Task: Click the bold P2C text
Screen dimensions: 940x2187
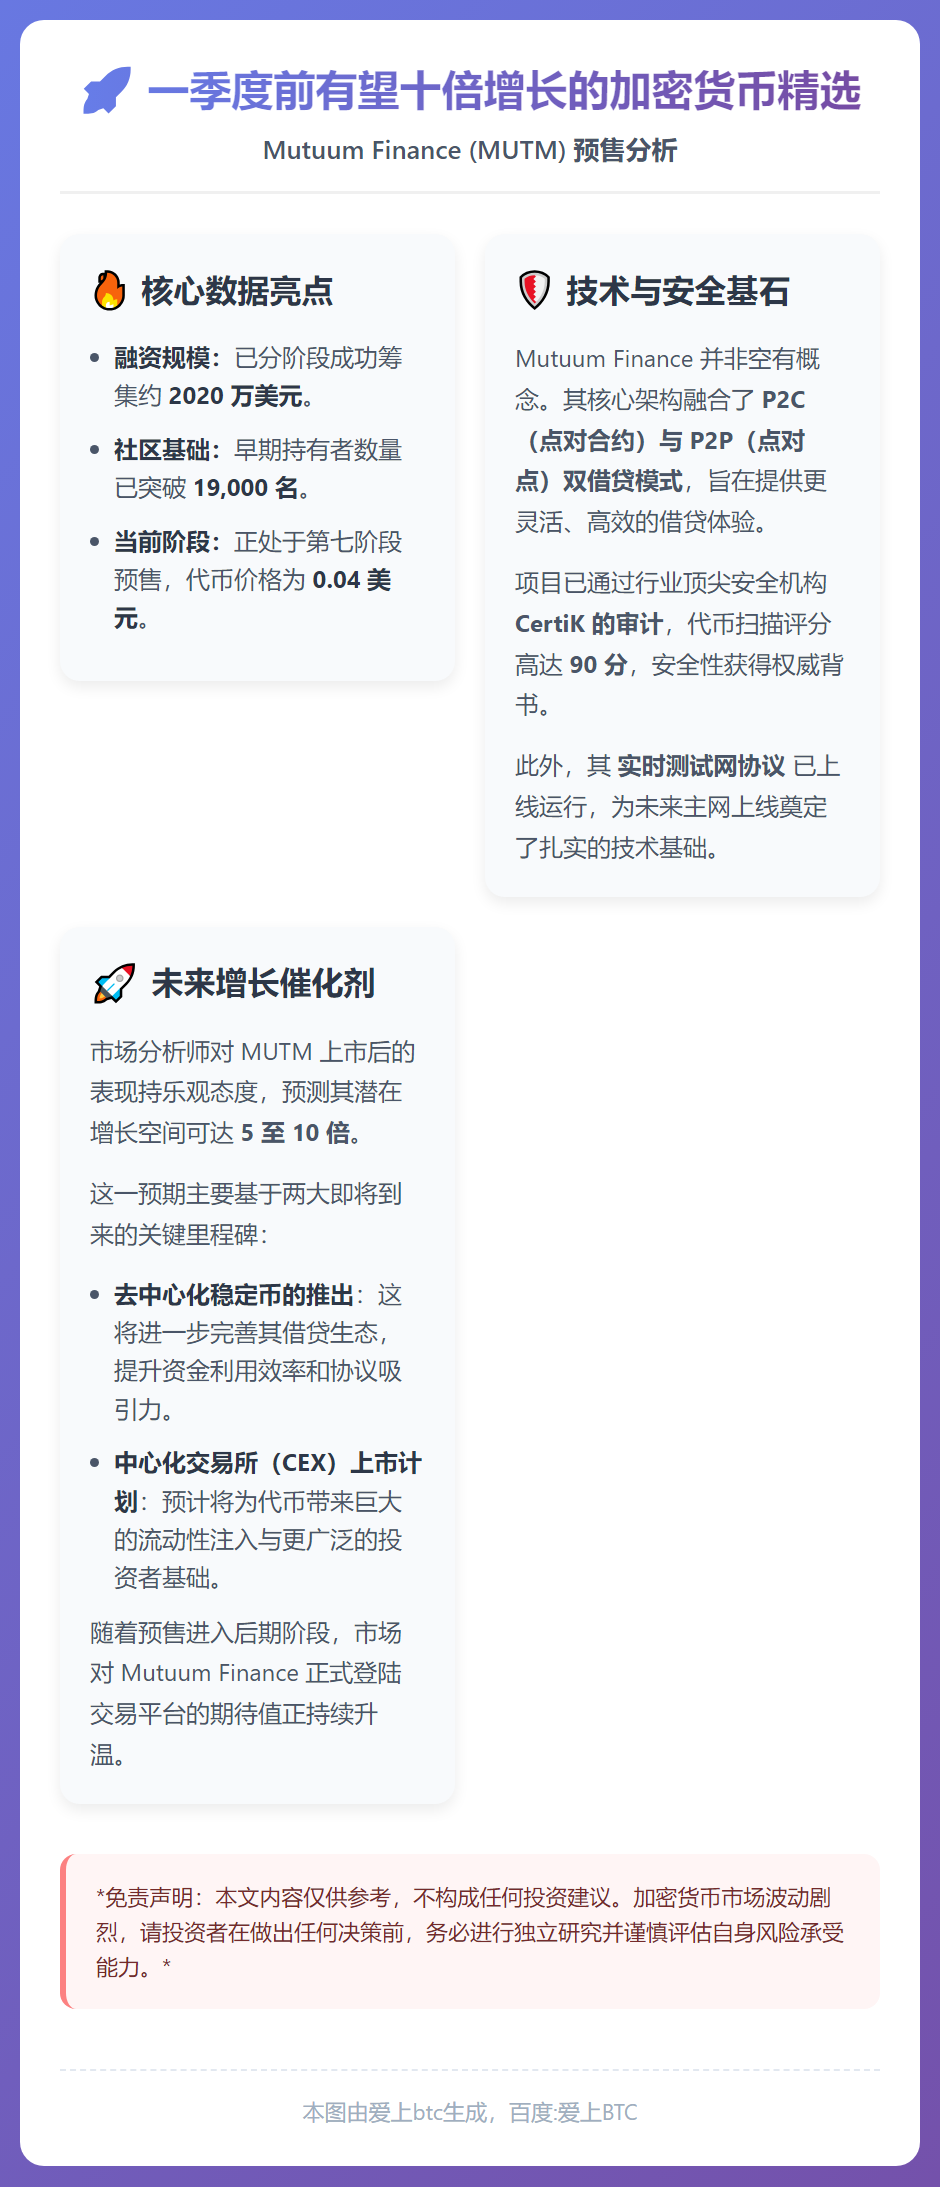Action: tap(783, 400)
